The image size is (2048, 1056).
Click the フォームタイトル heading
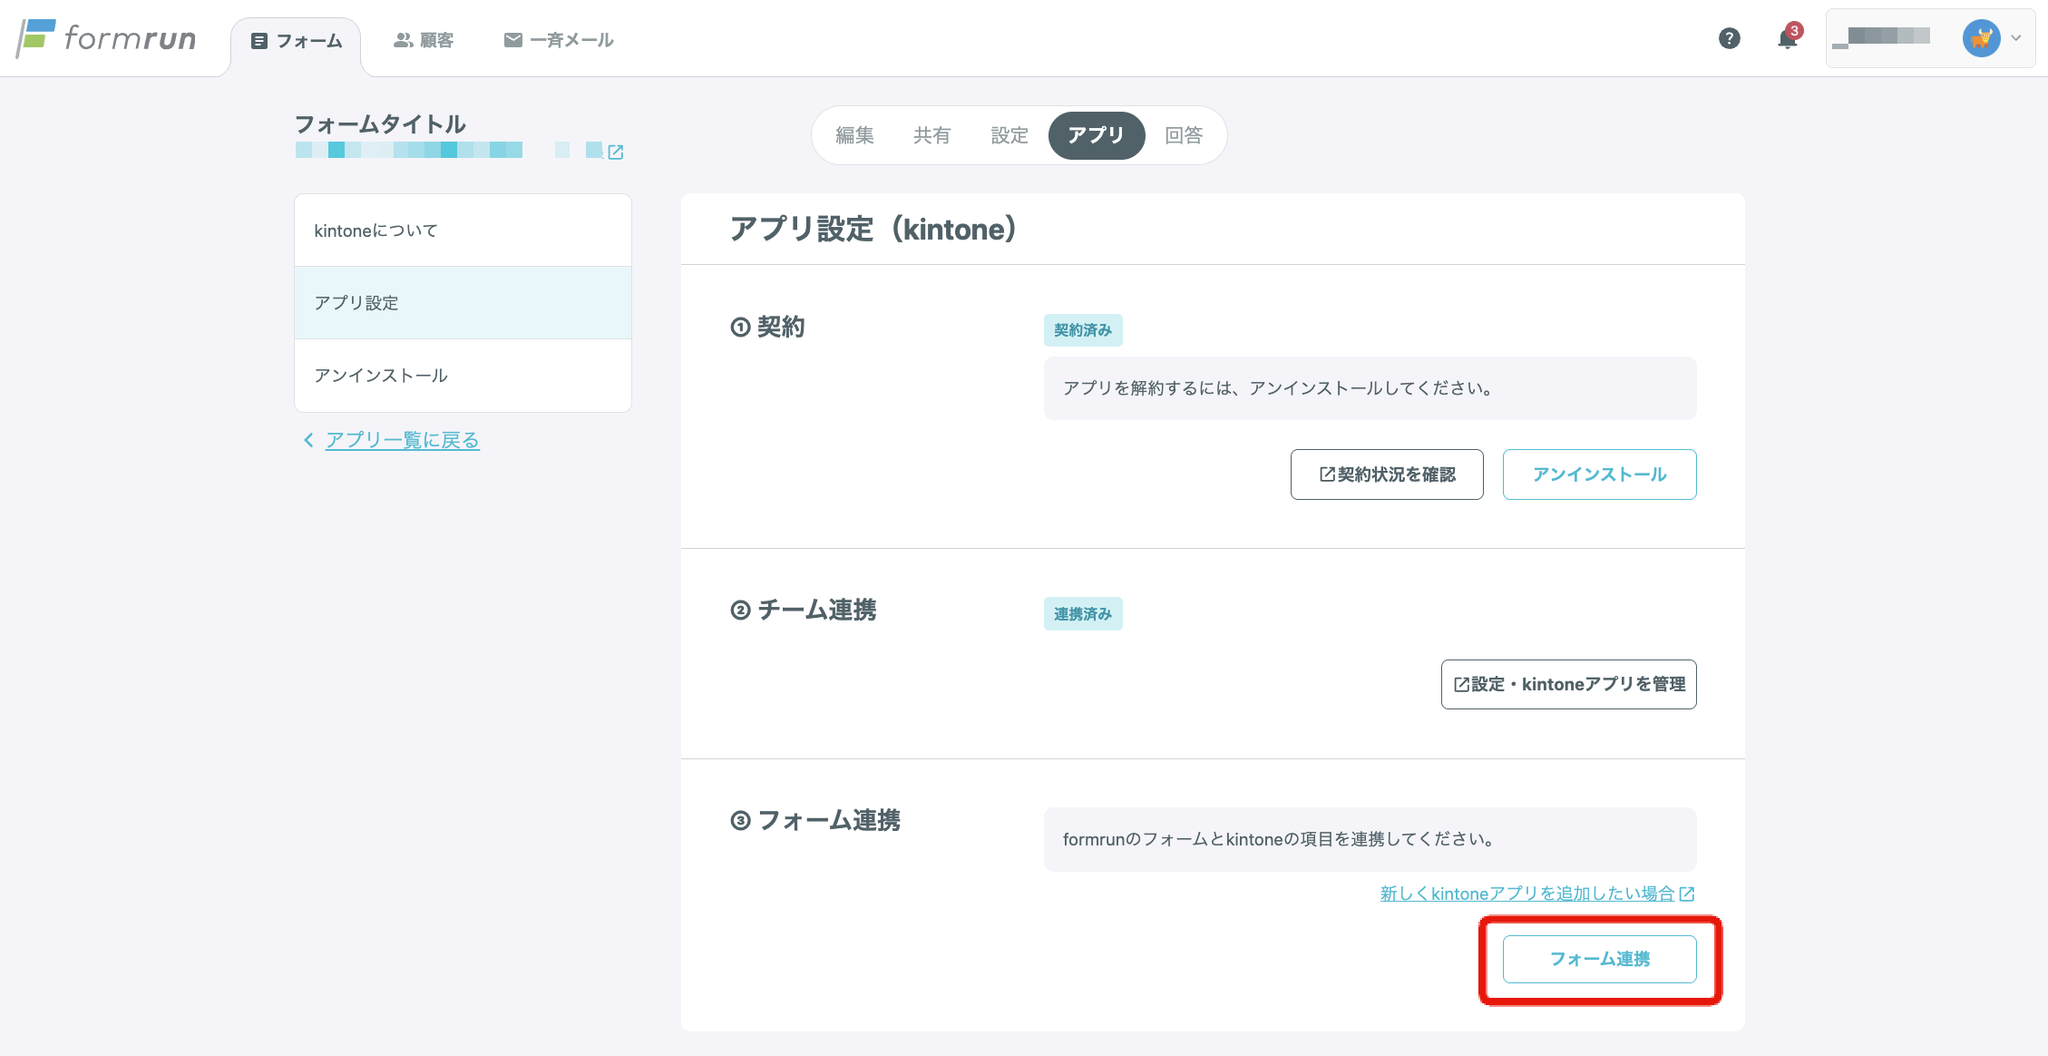380,124
